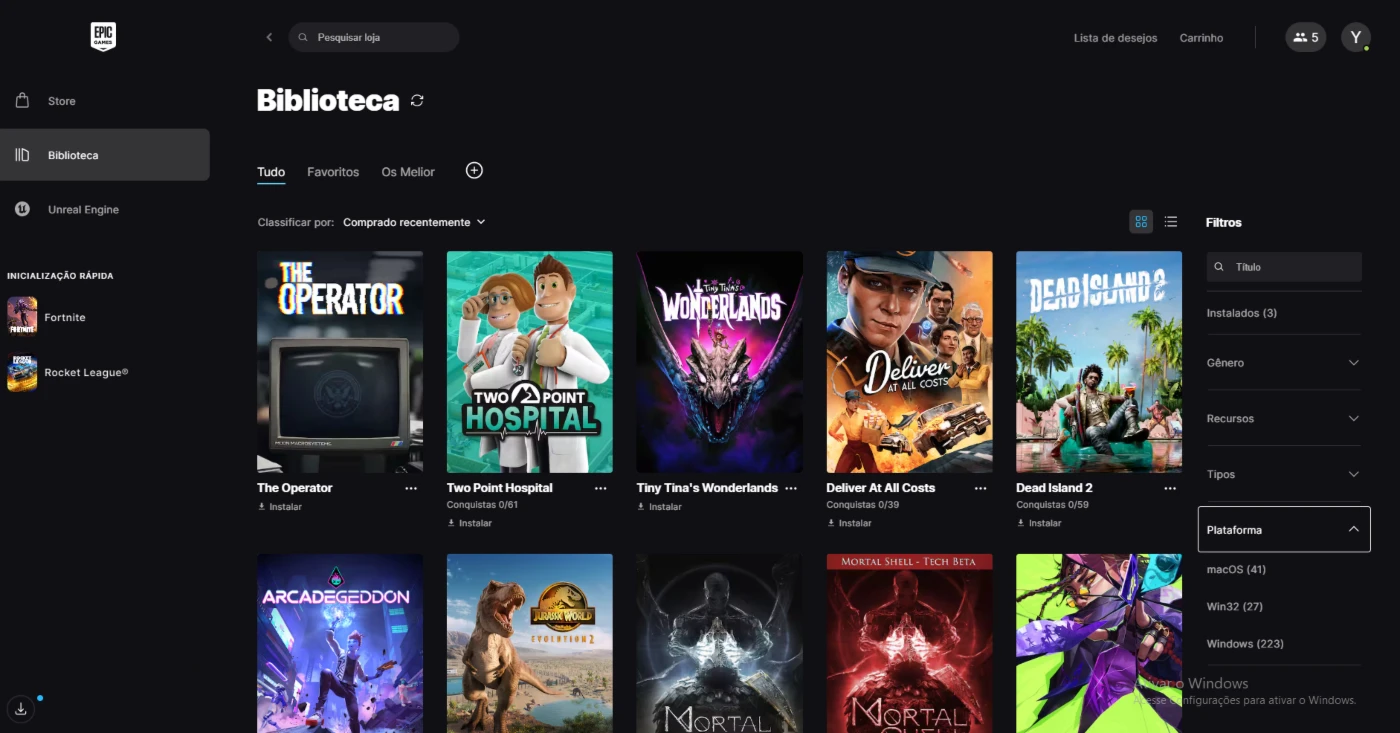Open the Arcadegeddon cover
Viewport: 1400px width, 733px height.
click(340, 643)
